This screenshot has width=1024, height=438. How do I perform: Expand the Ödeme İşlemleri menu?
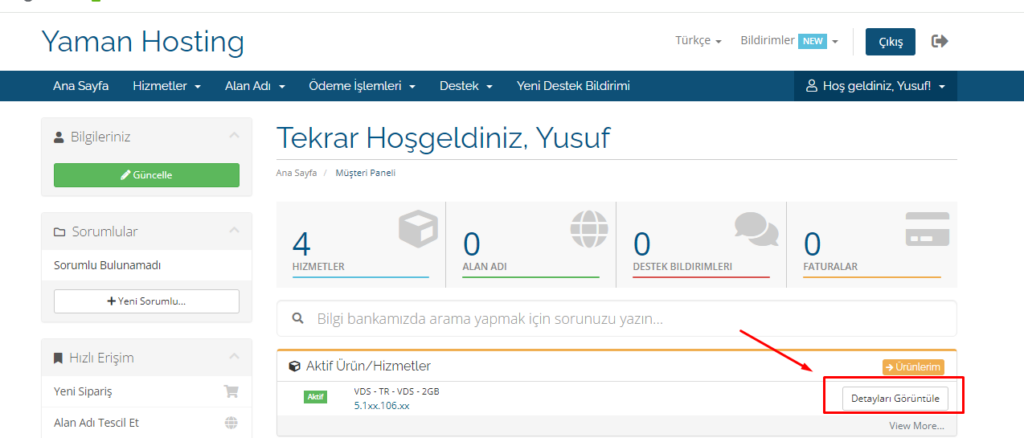[x=362, y=86]
